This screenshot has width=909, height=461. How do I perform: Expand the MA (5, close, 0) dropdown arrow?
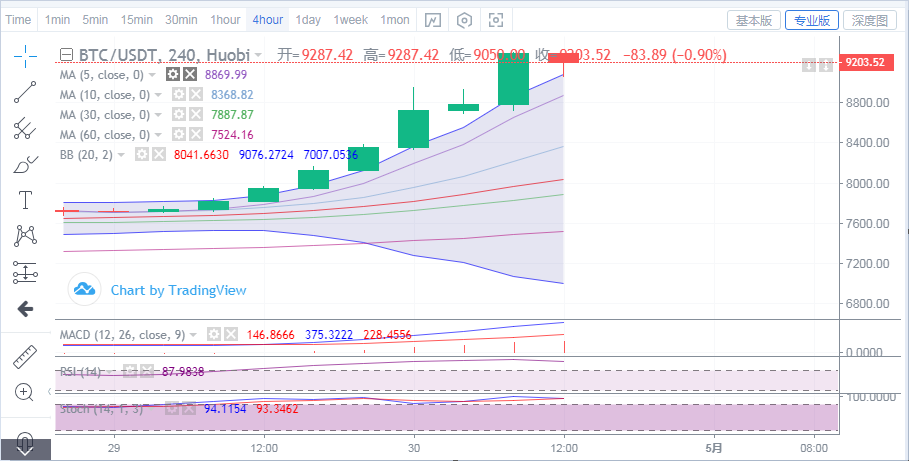click(152, 75)
